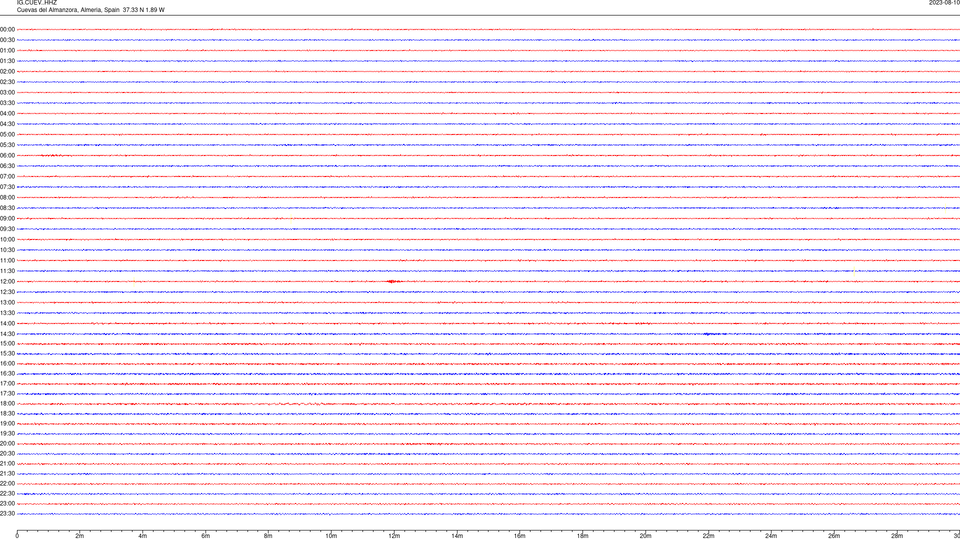Image resolution: width=960 pixels, height=540 pixels.
Task: Select the 07:00 time row label
Action: [x=7, y=176]
